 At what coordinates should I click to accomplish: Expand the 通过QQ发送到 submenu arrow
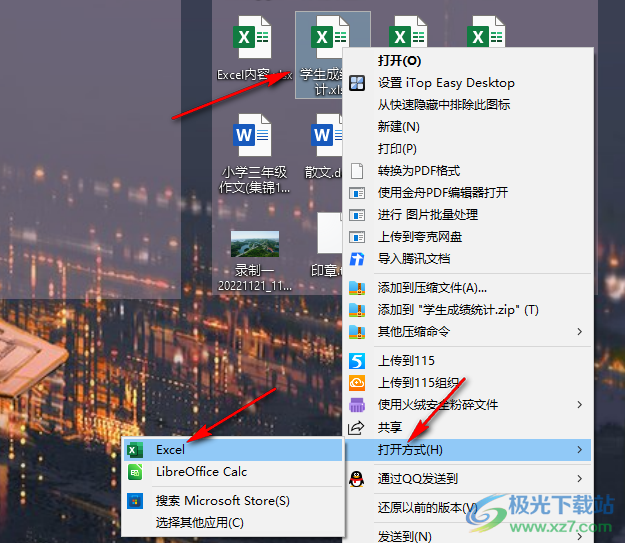coord(580,478)
